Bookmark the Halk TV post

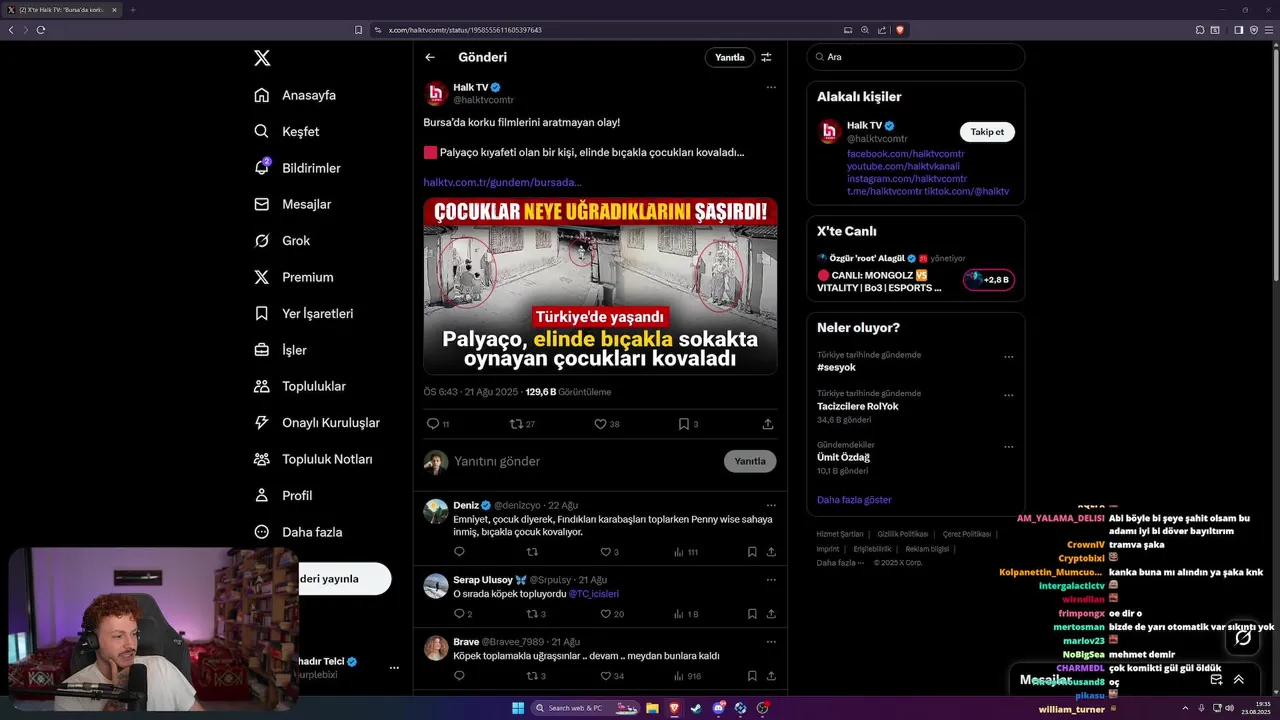pyautogui.click(x=684, y=424)
